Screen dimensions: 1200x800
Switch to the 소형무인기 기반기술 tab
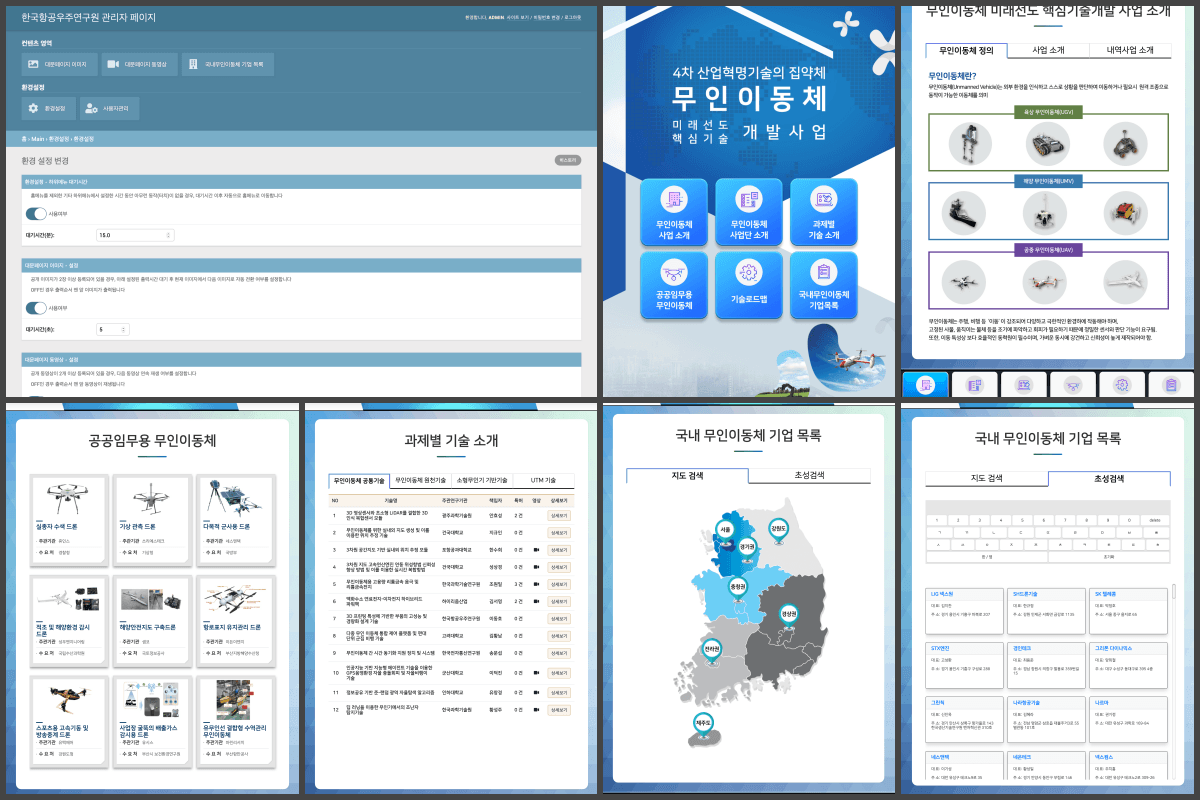tap(481, 480)
